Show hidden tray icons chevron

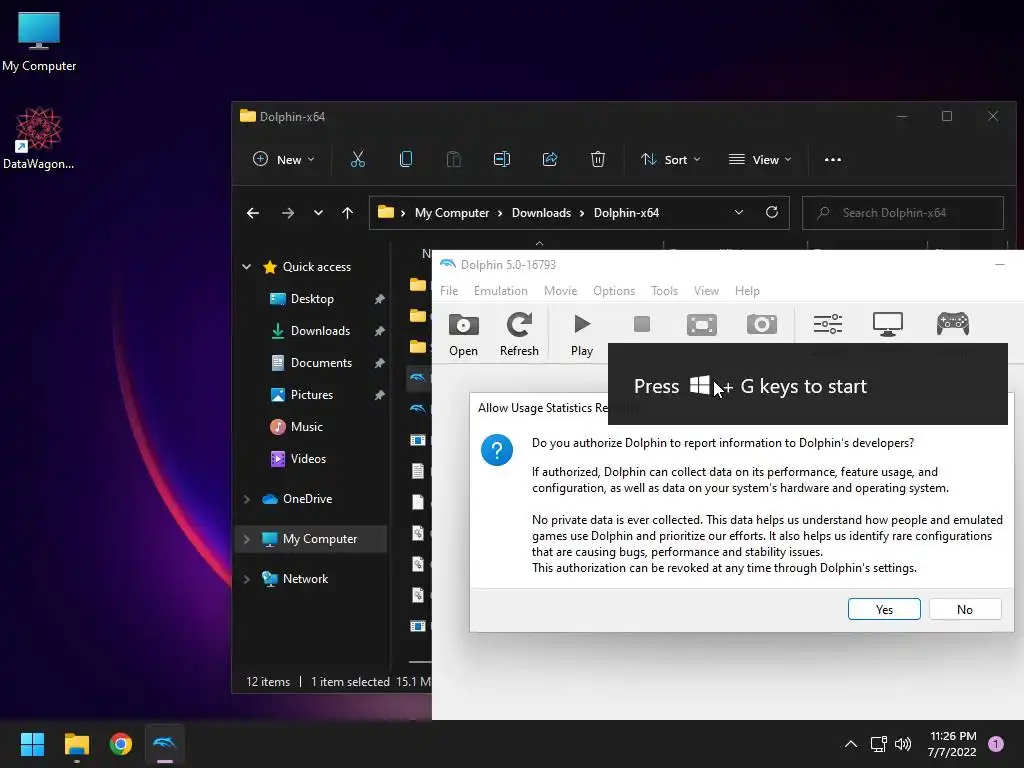(x=850, y=744)
